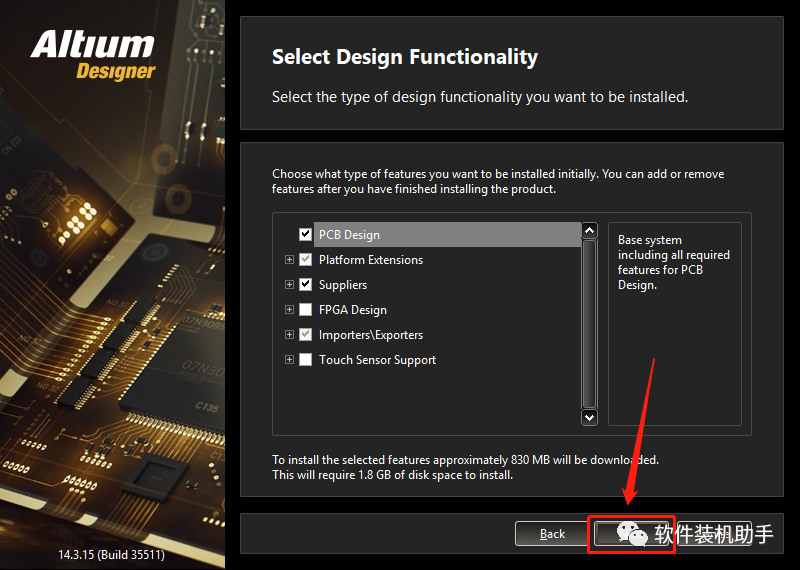Toggle the Importers\Exporters checkbox
Screen dimensions: 800x570
(x=305, y=334)
